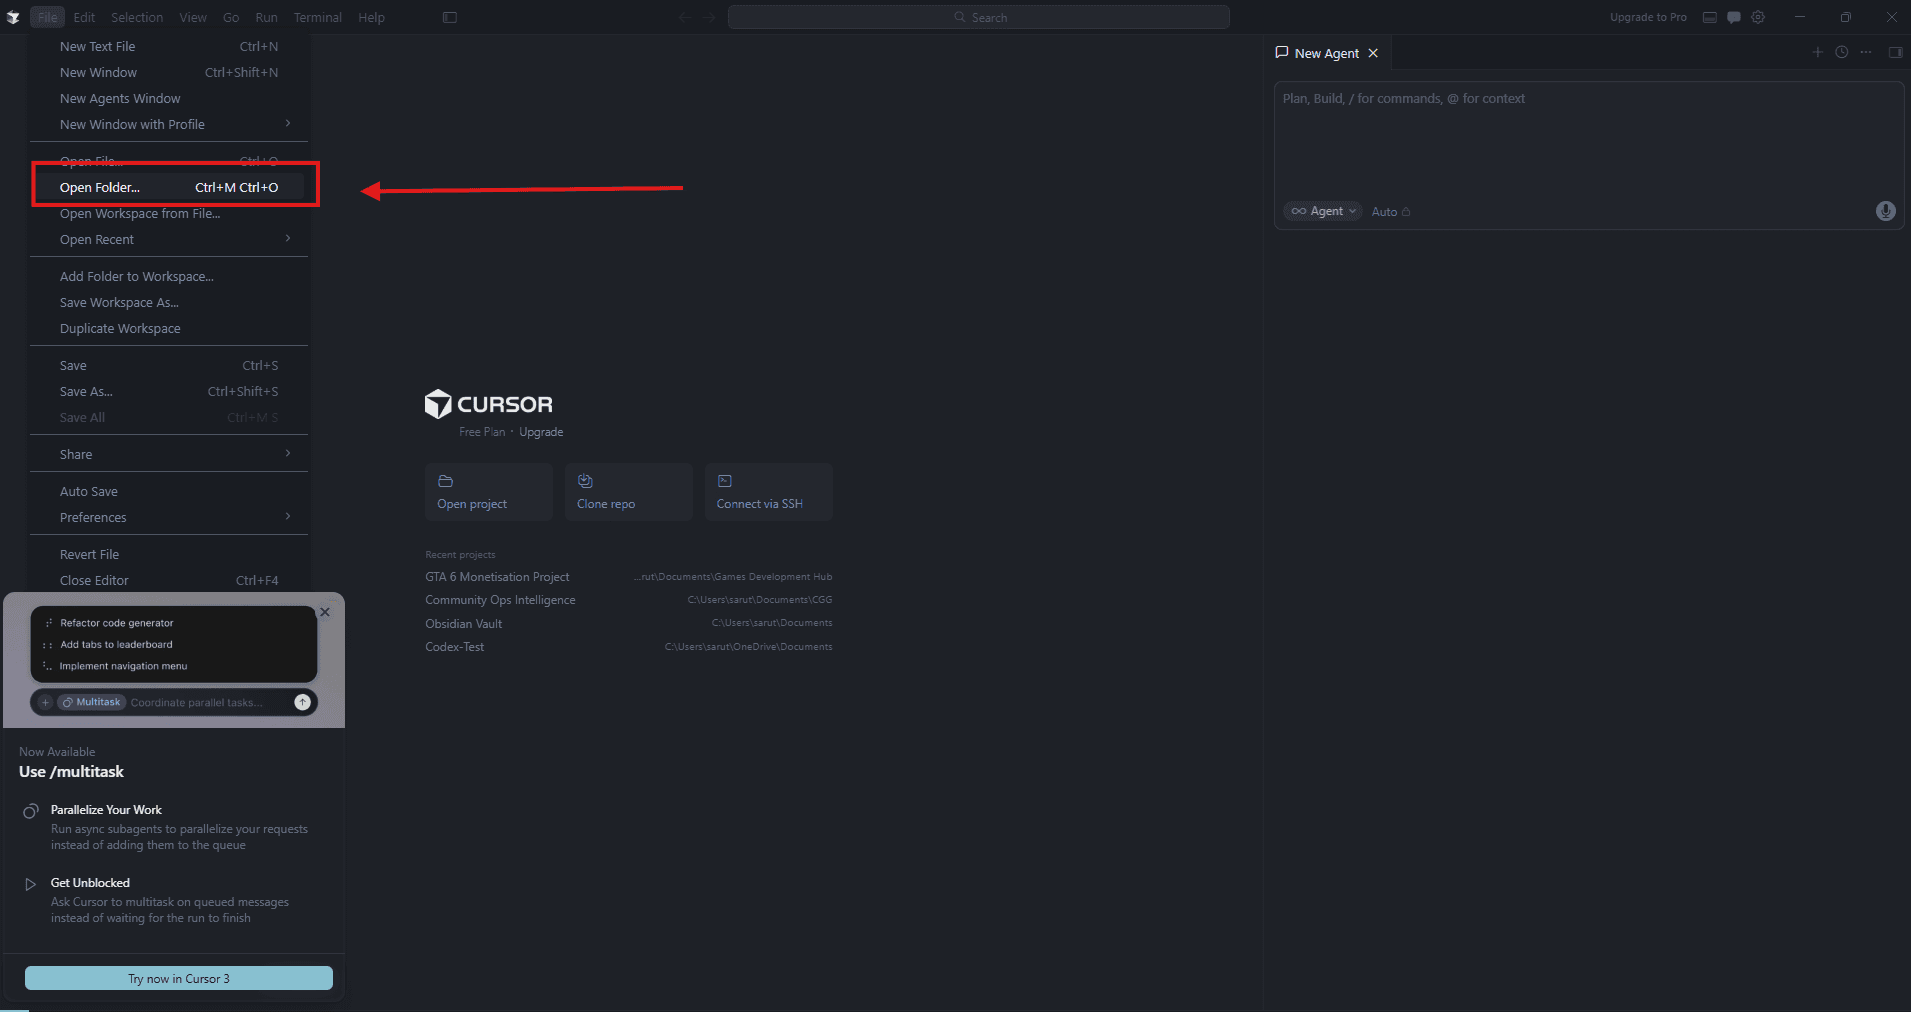
Task: Click the Multitask chip in promo
Action: coord(91,702)
